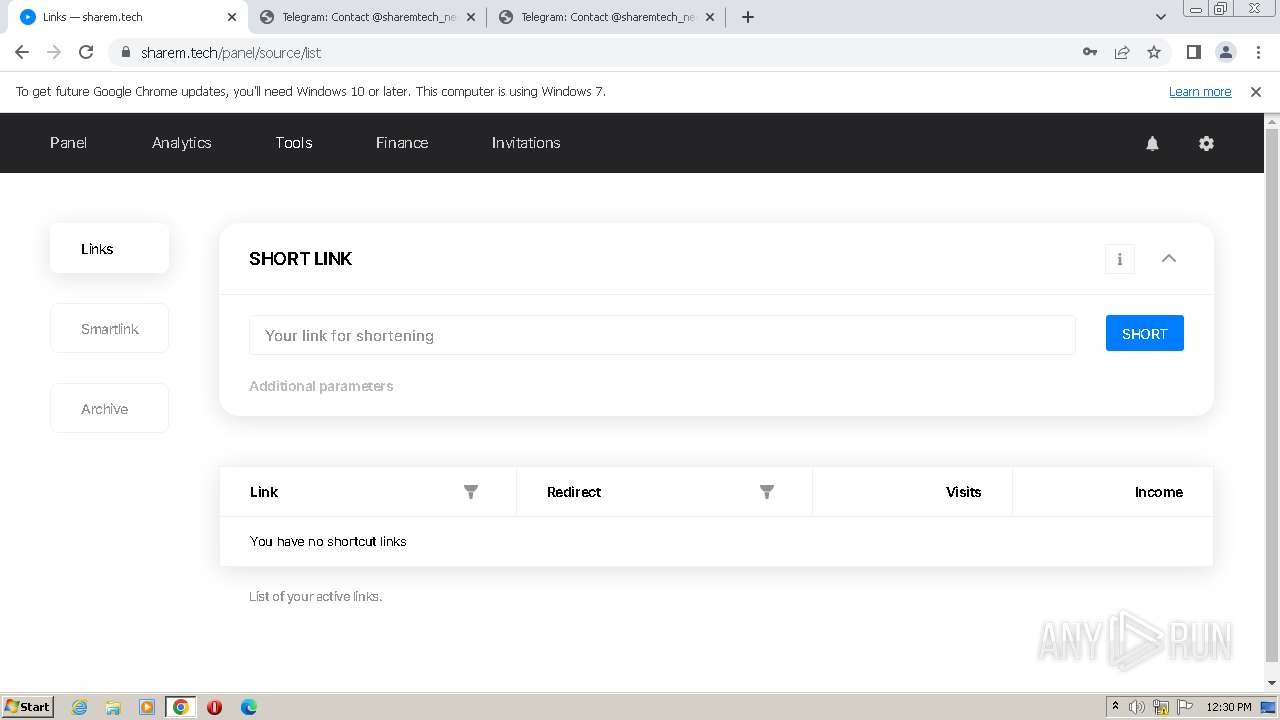Click the info icon in Short Link card
The width and height of the screenshot is (1280, 720).
click(1119, 259)
